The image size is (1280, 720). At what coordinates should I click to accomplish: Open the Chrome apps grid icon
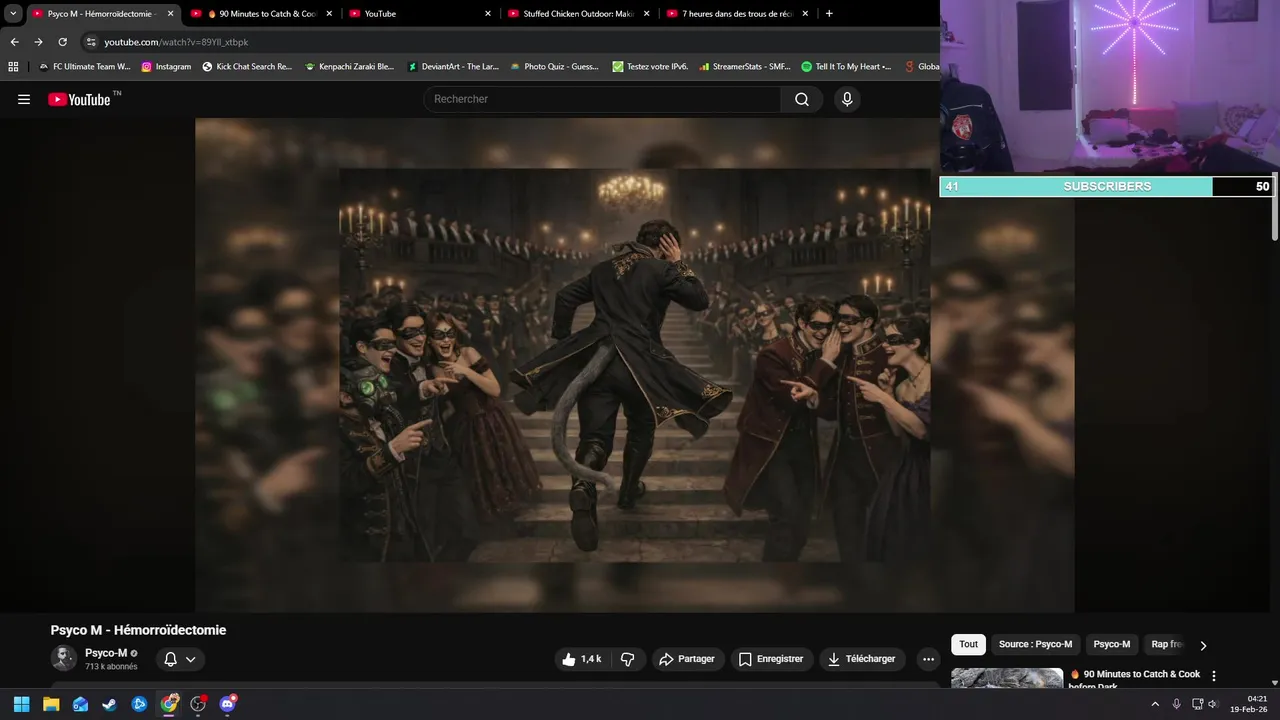pos(13,66)
